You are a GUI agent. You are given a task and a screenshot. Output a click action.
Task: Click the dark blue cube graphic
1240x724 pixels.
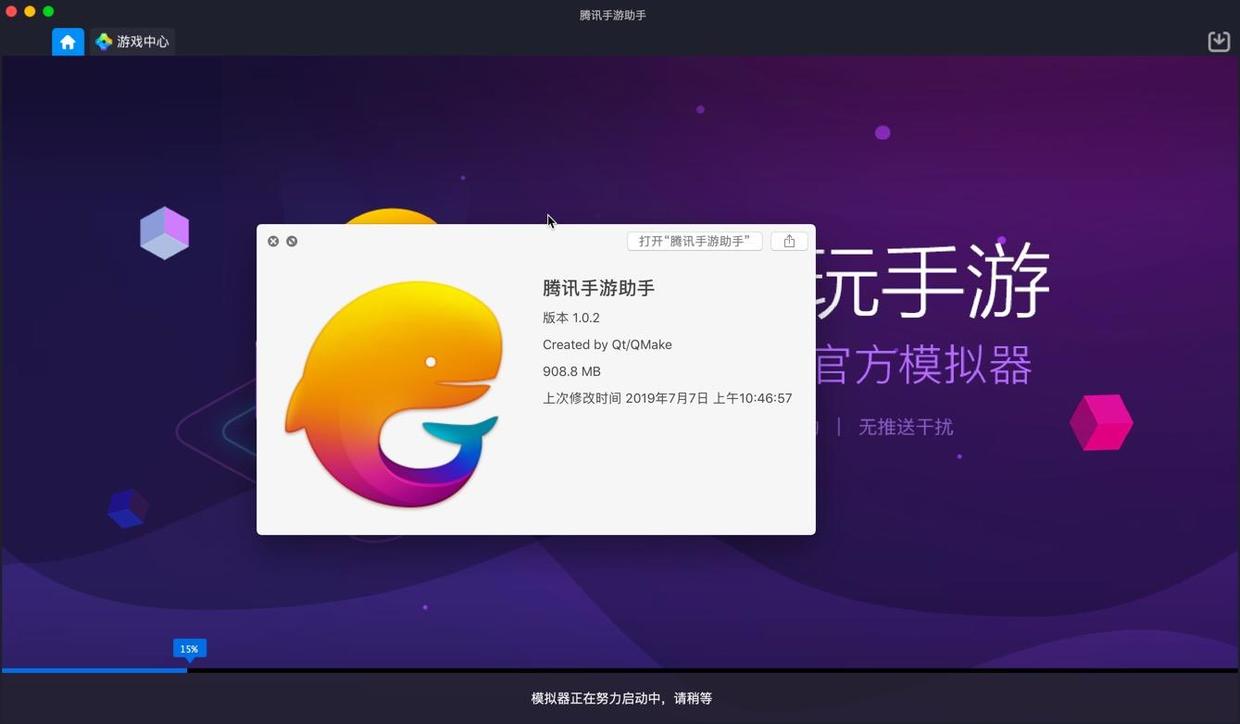(127, 508)
